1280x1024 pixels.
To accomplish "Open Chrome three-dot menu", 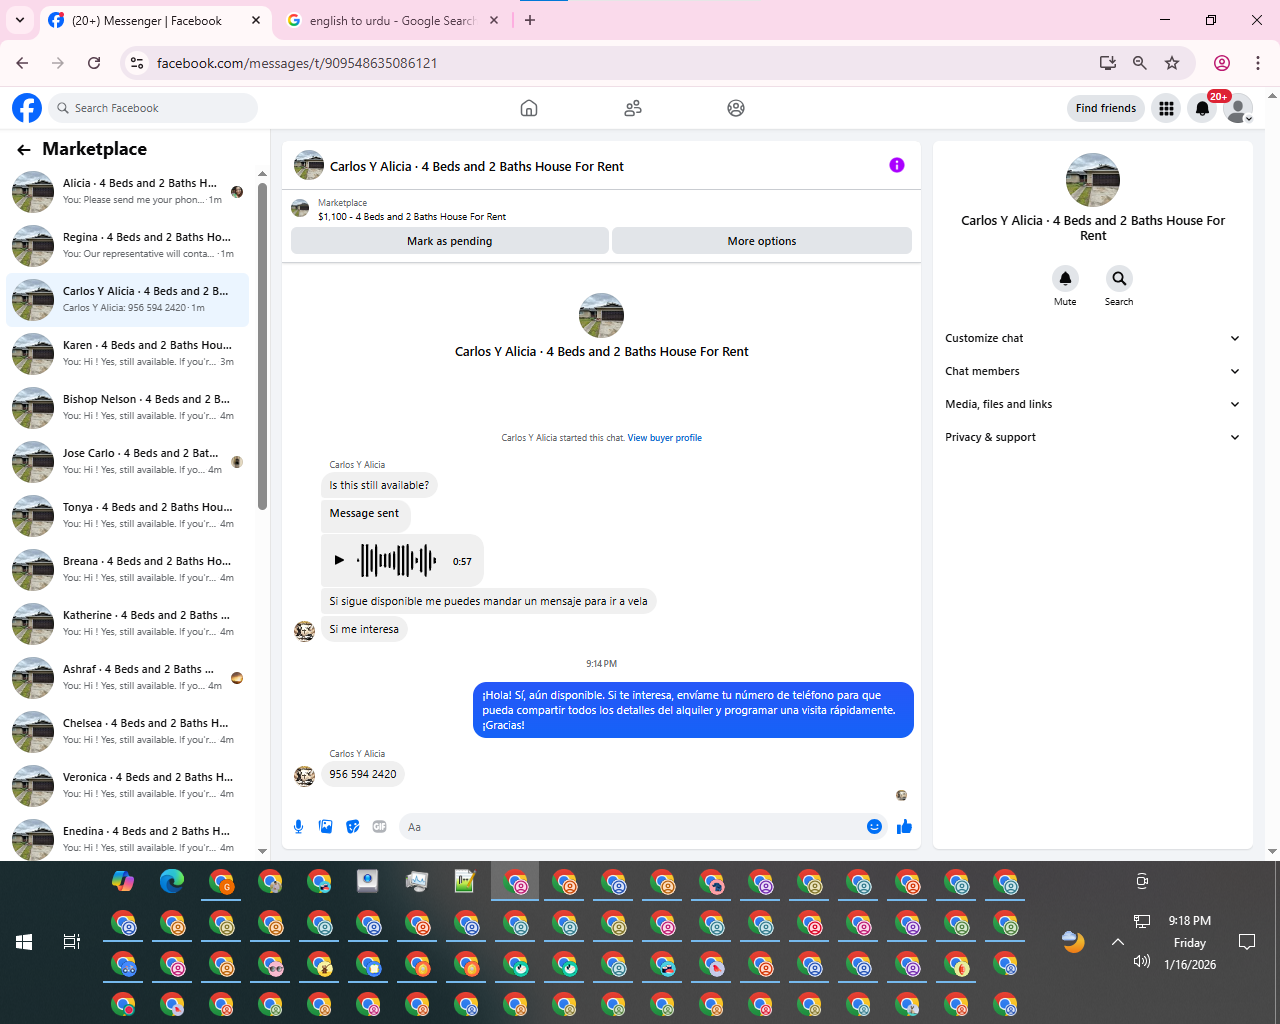I will (1258, 63).
